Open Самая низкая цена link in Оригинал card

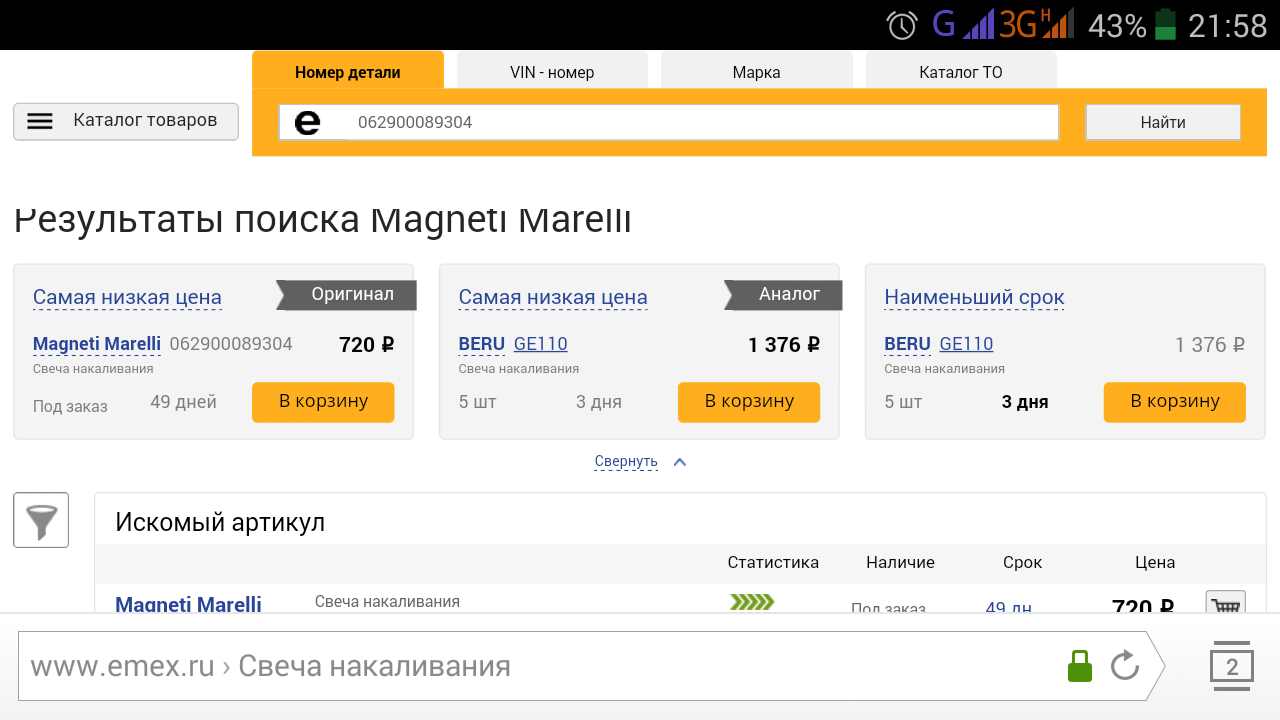(127, 297)
